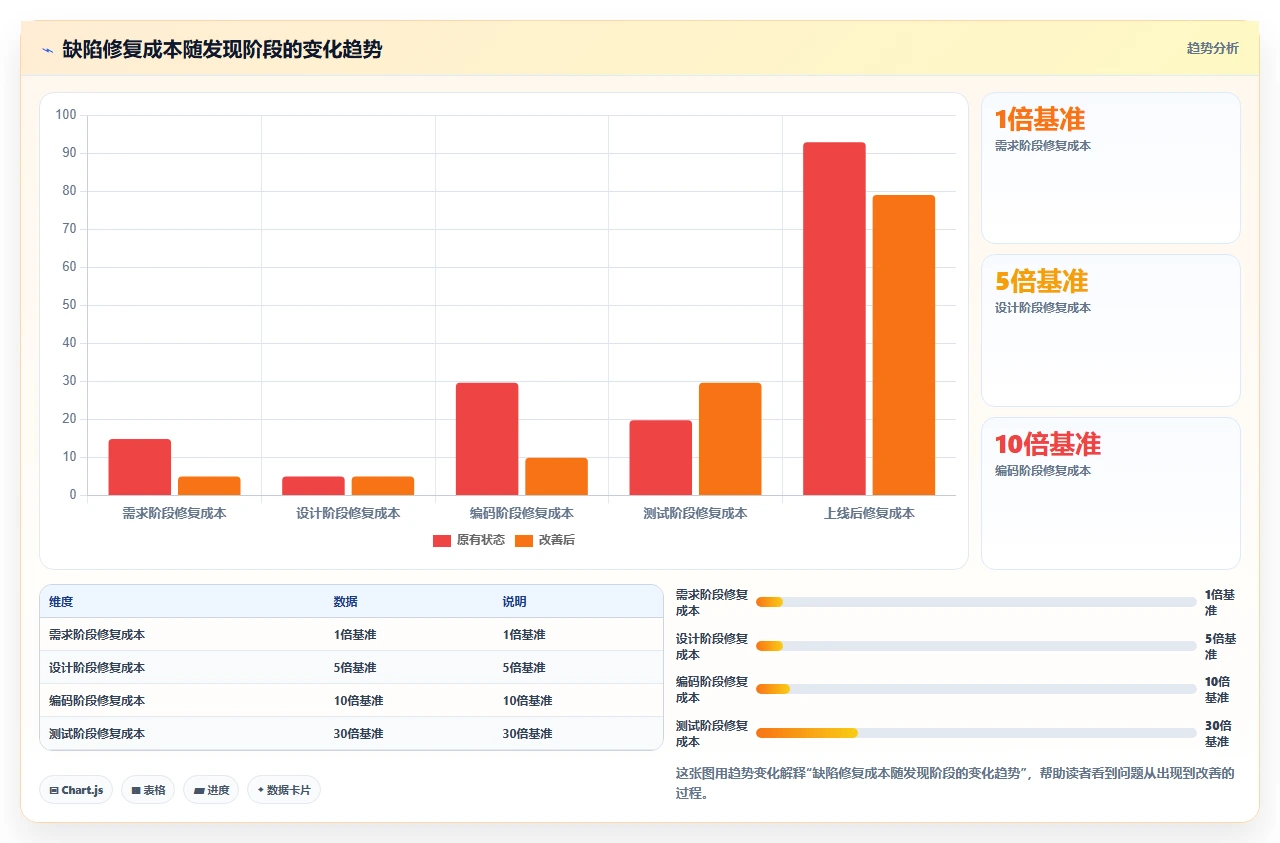Click the 编码阶段修复成本 progress bar
This screenshot has height=843, width=1280.
[x=976, y=689]
